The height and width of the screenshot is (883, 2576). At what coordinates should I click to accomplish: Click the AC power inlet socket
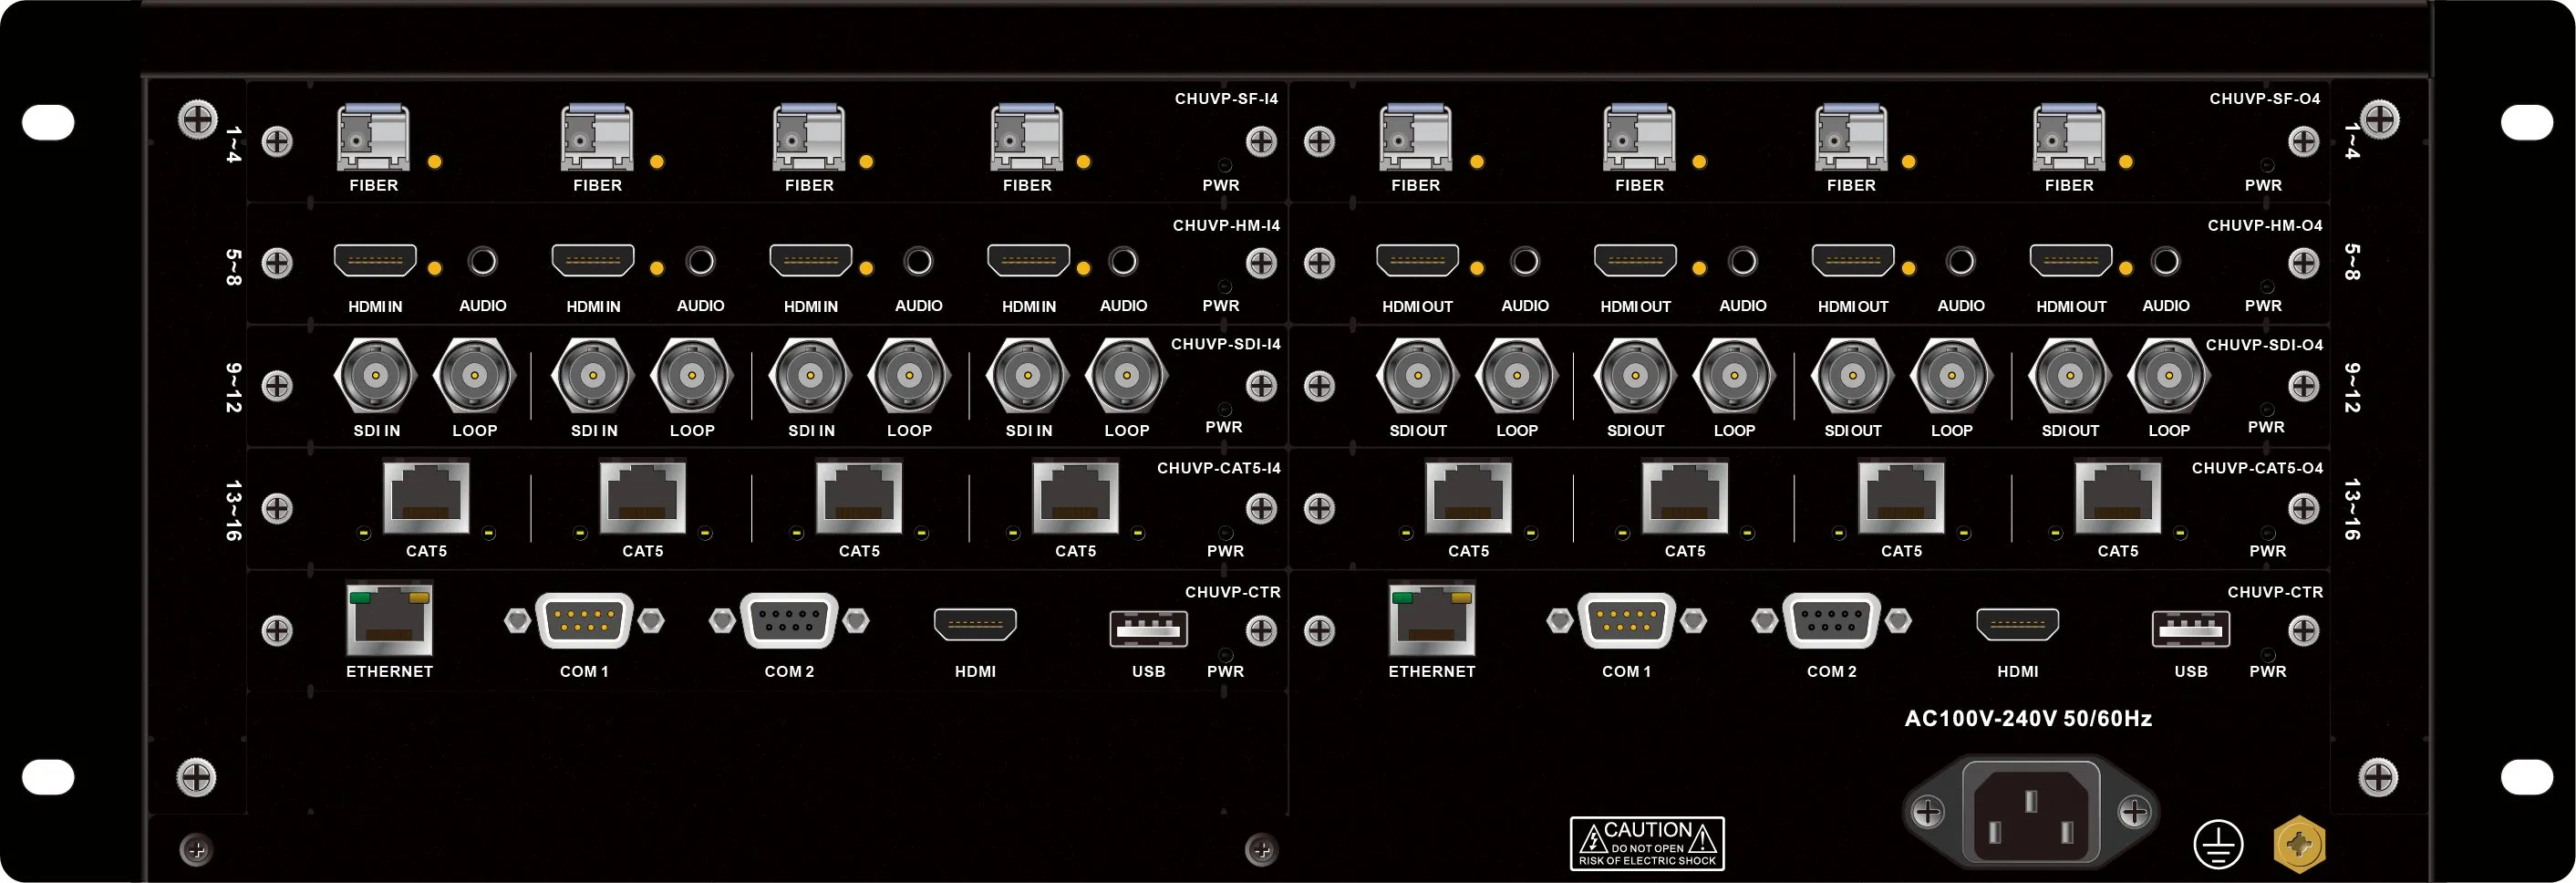2030,811
